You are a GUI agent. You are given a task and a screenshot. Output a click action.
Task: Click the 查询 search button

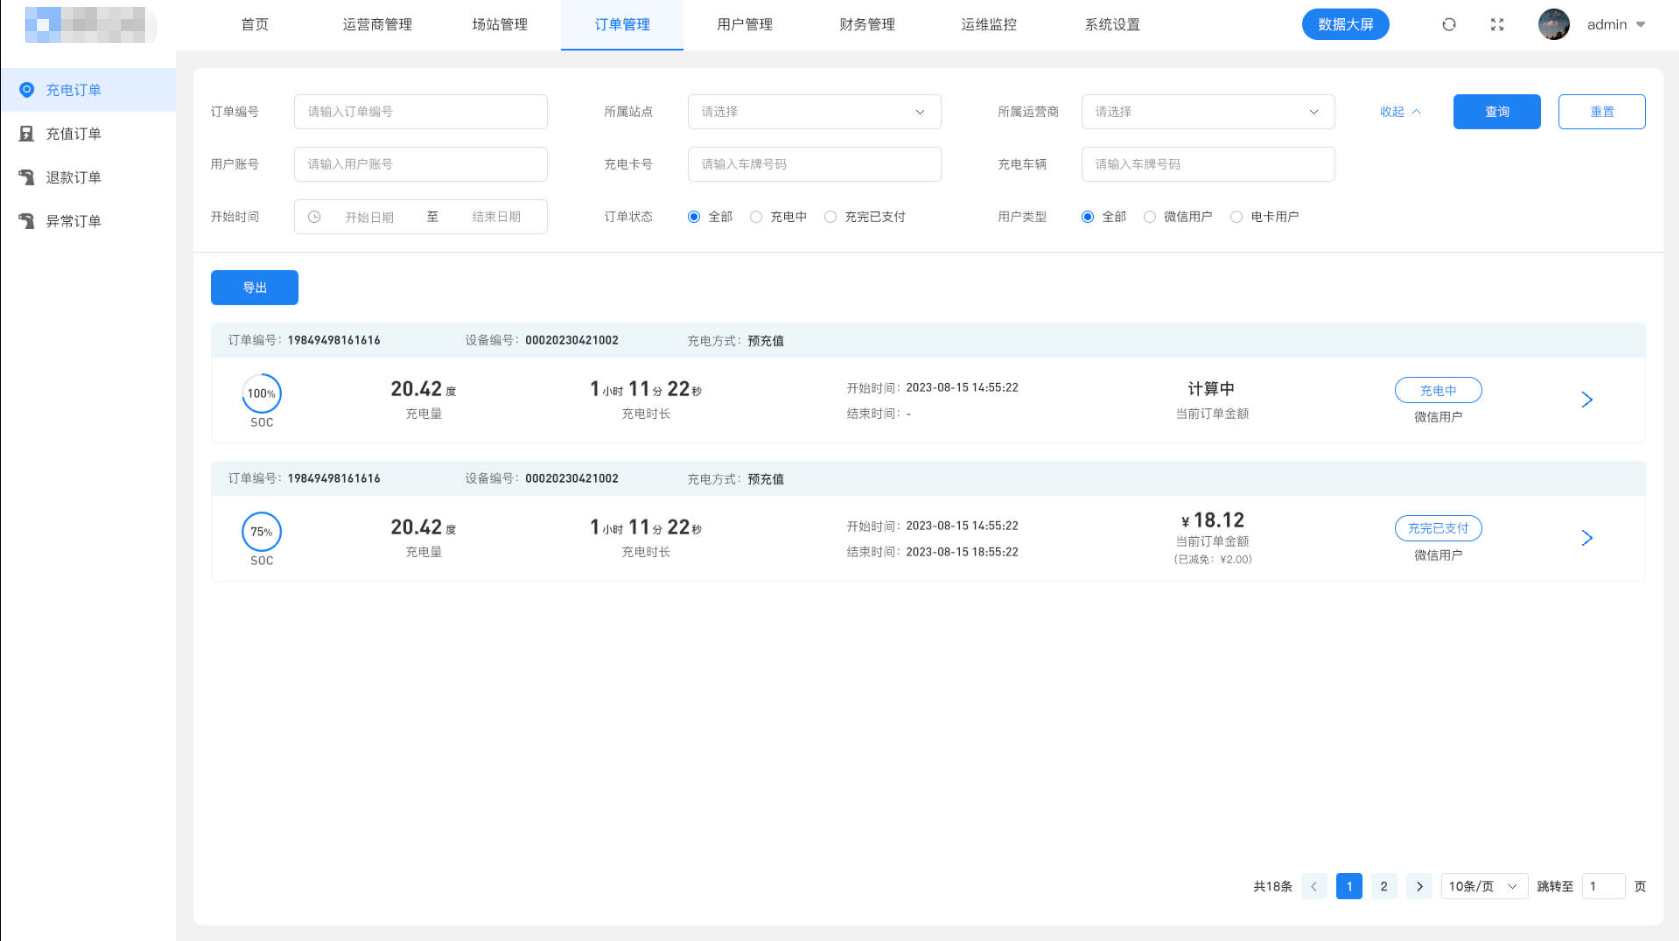[x=1497, y=112]
